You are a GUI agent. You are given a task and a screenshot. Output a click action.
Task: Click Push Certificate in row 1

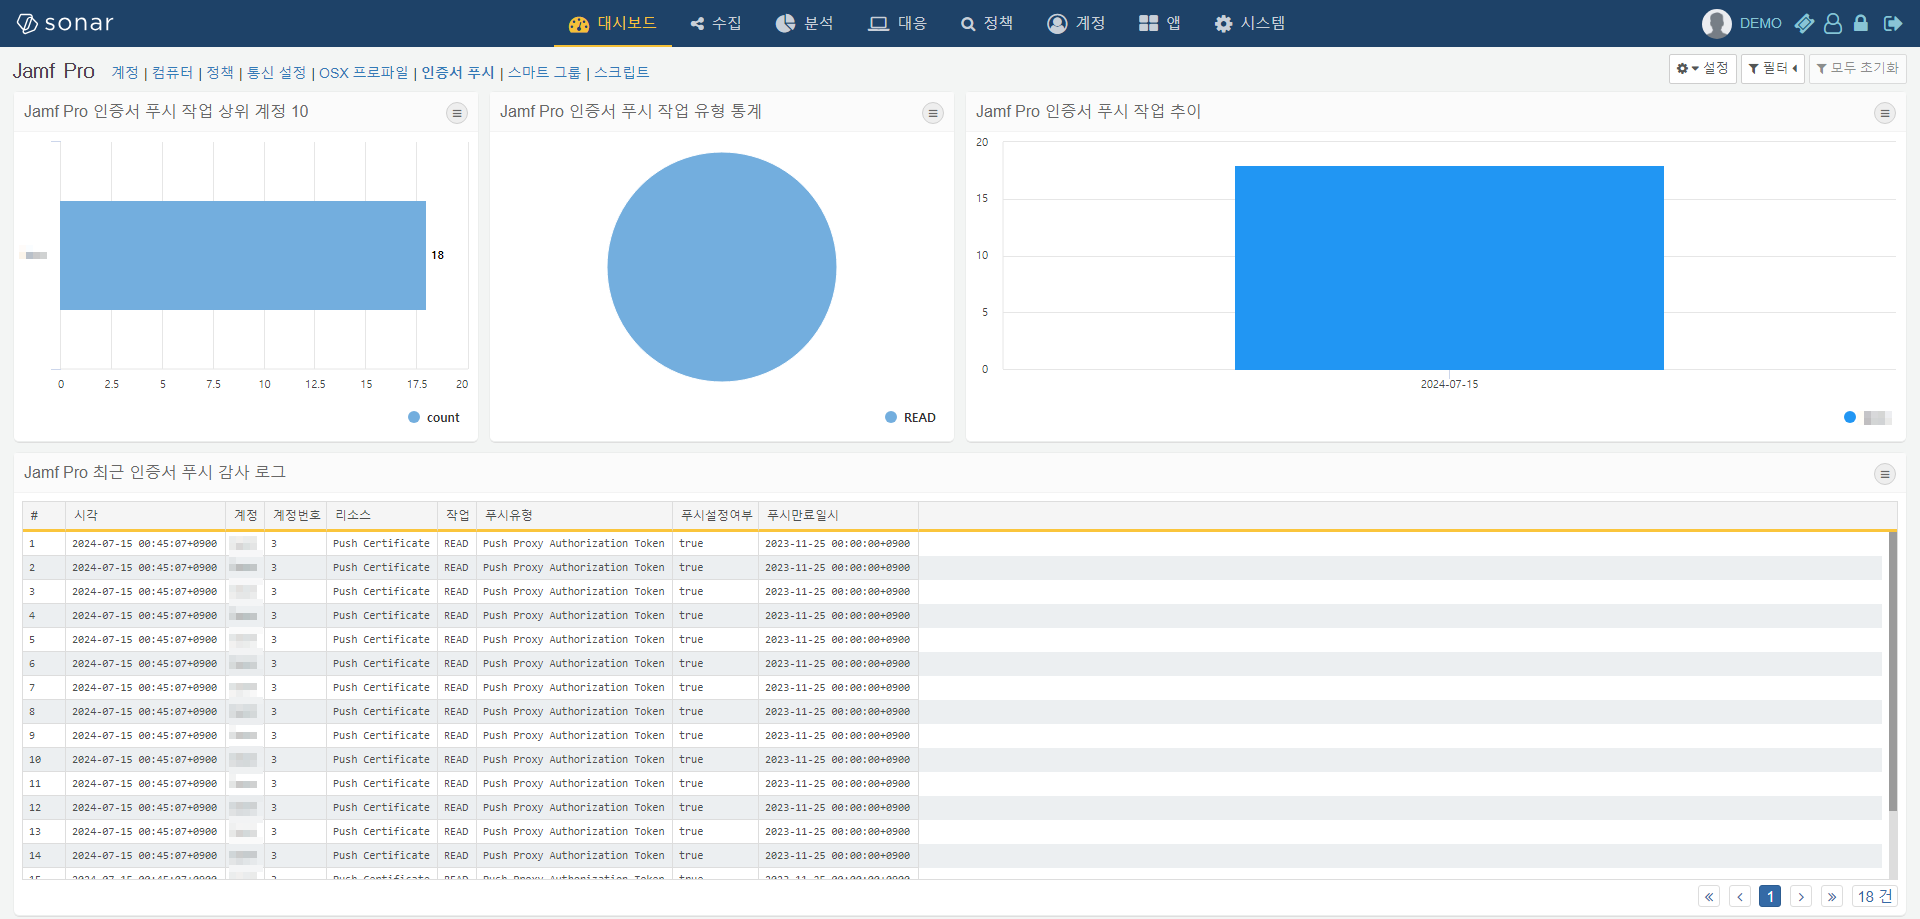pyautogui.click(x=381, y=544)
